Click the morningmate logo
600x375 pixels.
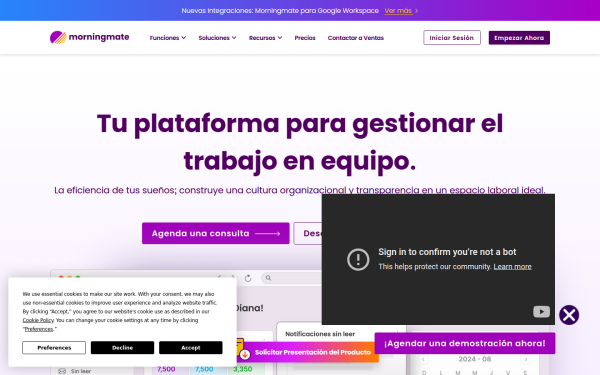[x=90, y=38]
